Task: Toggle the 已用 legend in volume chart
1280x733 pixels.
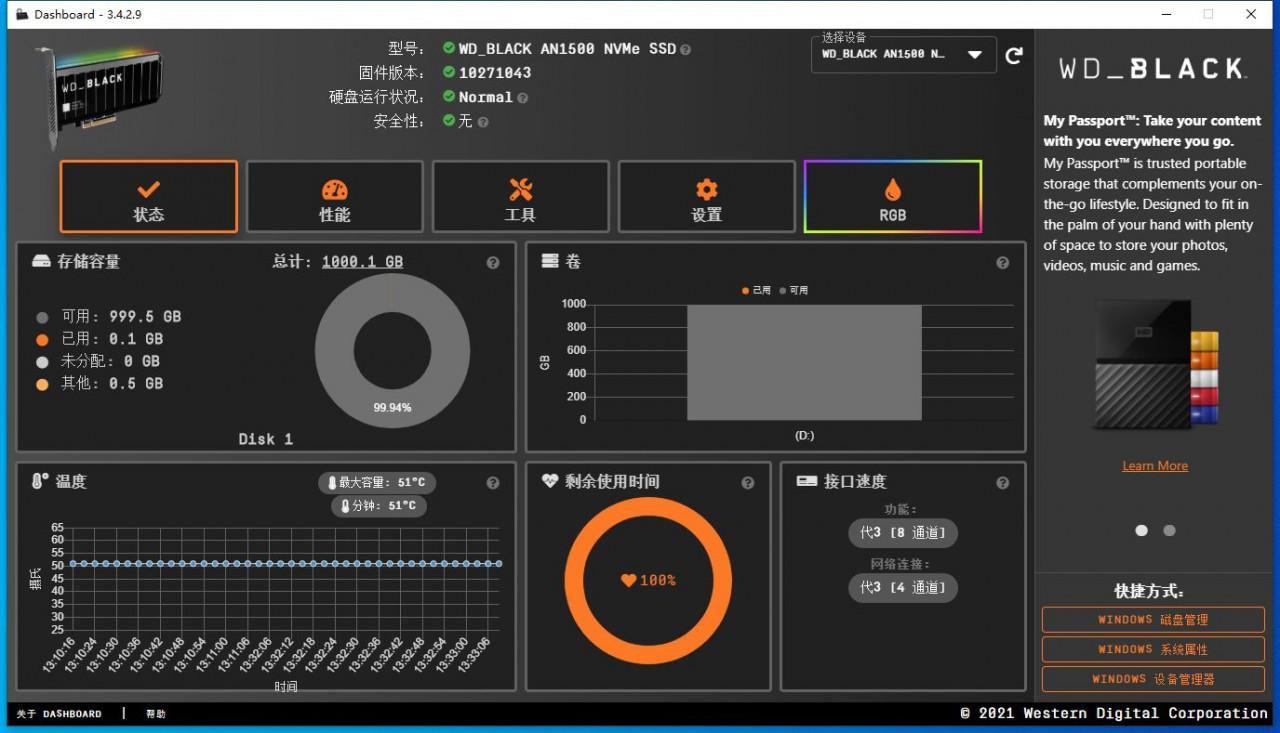Action: (x=757, y=290)
